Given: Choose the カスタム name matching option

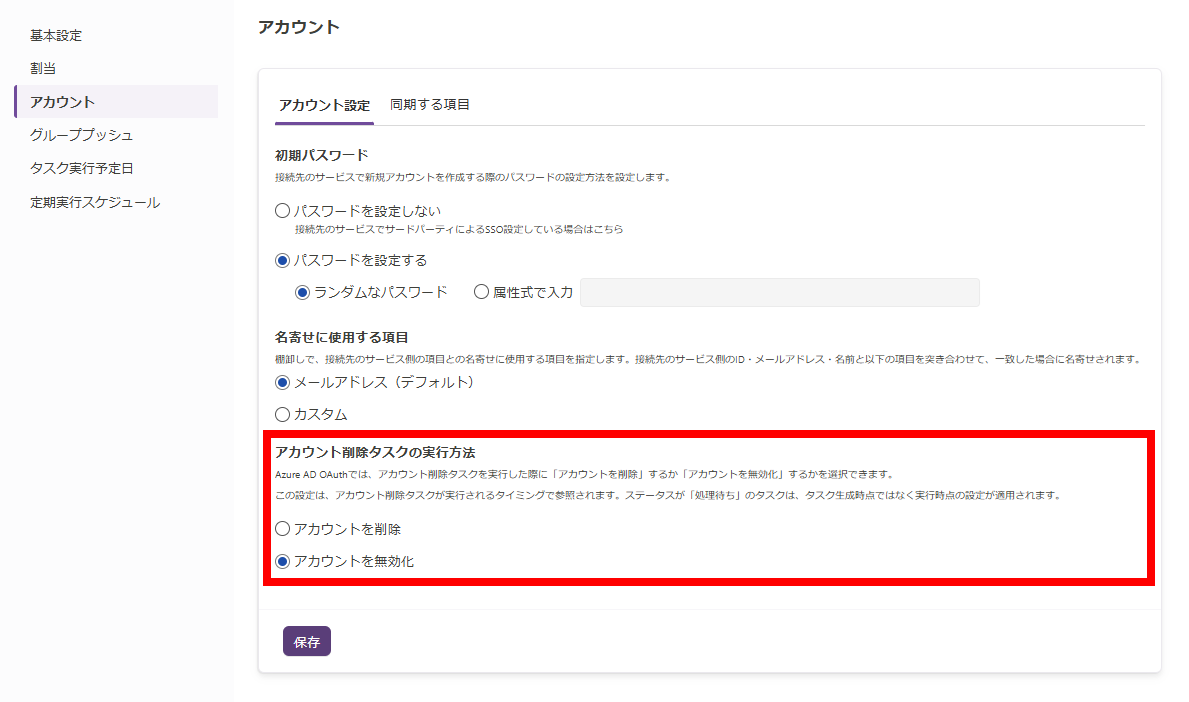Looking at the screenshot, I should pyautogui.click(x=283, y=414).
